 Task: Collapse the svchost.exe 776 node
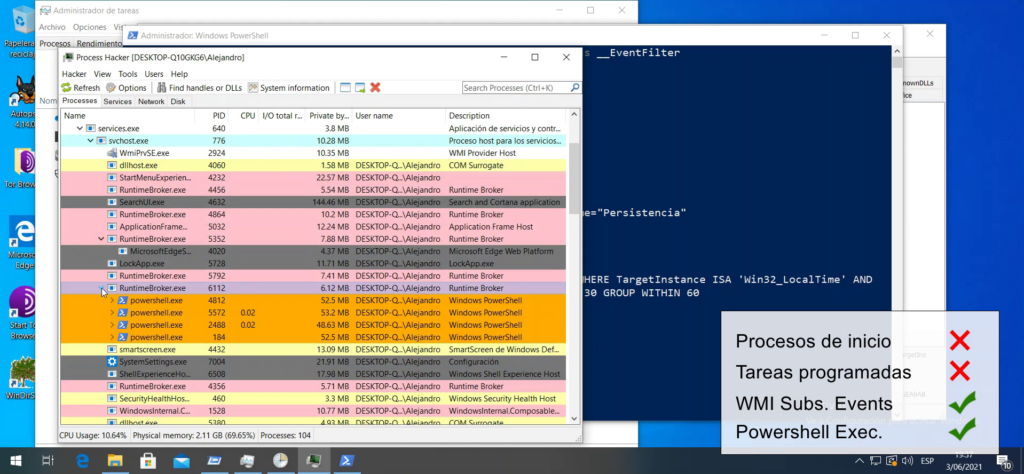coord(91,141)
